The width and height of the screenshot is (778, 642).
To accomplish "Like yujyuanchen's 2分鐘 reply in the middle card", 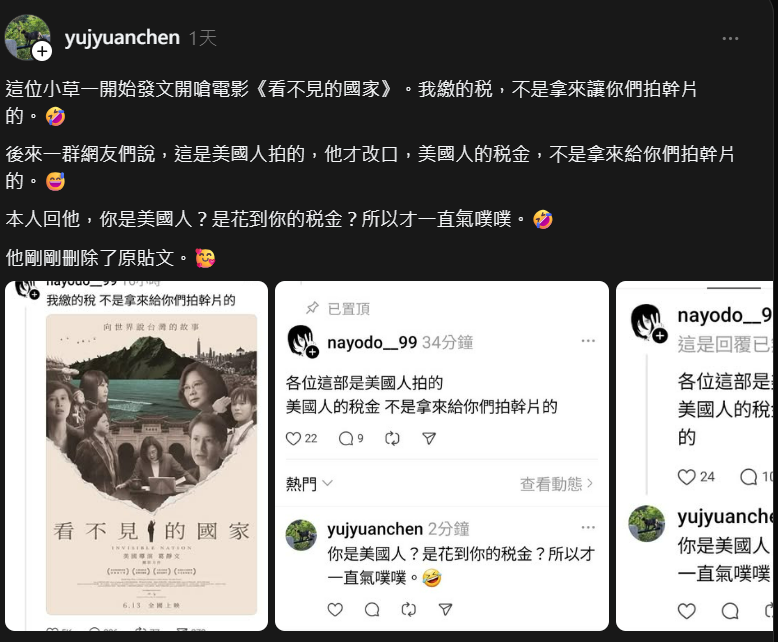I will pos(335,609).
